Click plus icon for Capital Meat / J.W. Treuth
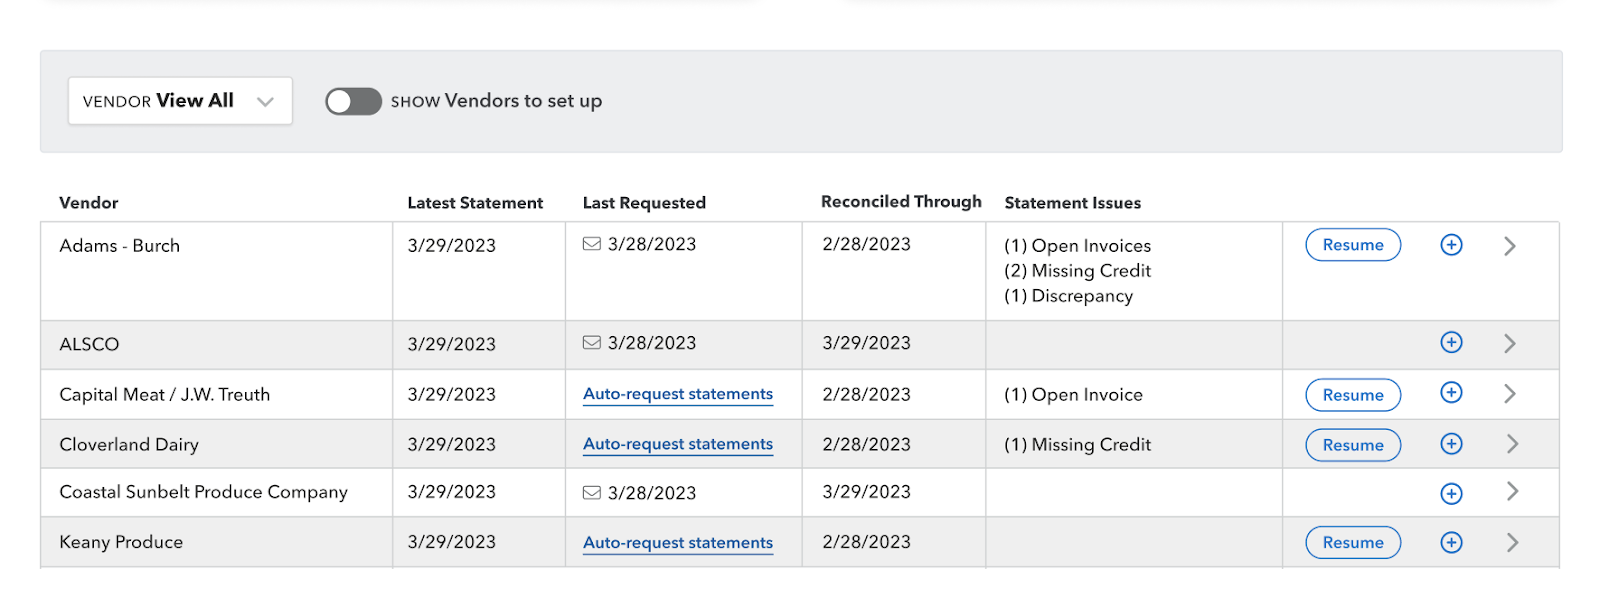Screen dimensions: 1600x607 click(1451, 393)
